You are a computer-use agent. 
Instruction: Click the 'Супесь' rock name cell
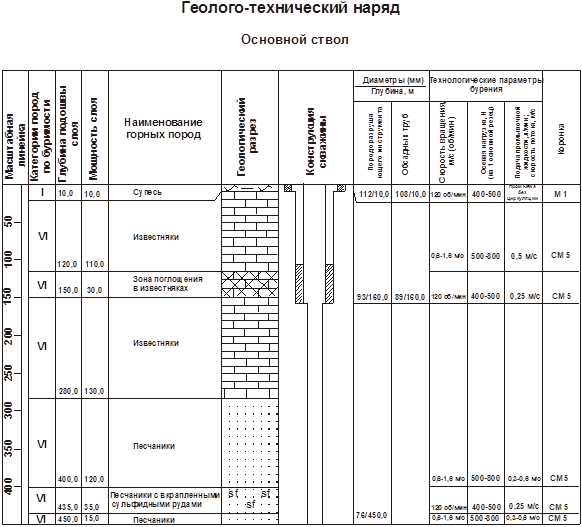tap(147, 192)
